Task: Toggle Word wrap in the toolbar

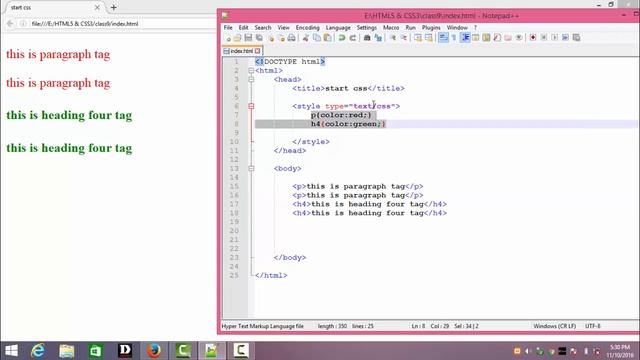Action: [x=443, y=38]
